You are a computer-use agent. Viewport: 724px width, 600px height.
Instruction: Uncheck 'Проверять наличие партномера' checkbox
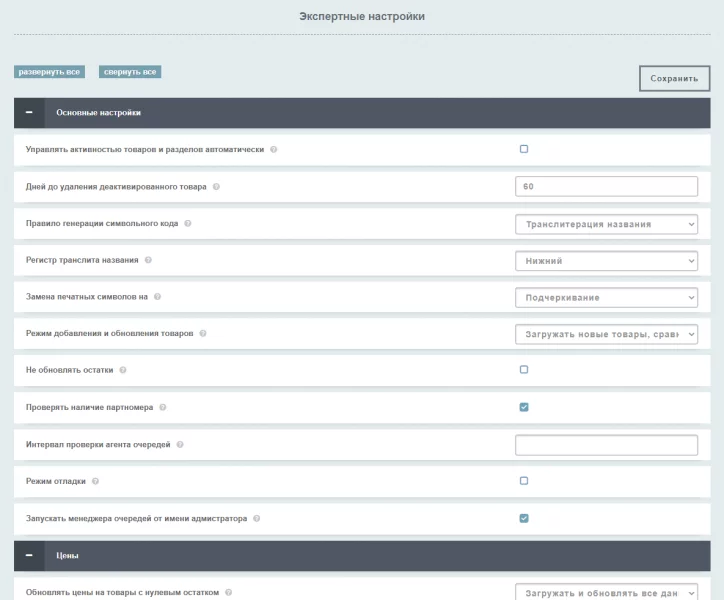[524, 407]
